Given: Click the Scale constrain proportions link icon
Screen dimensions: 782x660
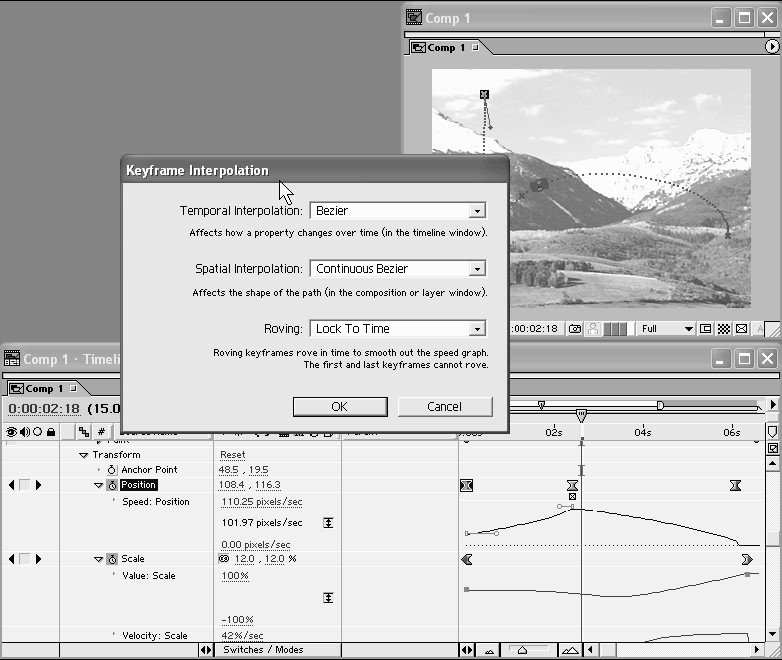Looking at the screenshot, I should 224,559.
